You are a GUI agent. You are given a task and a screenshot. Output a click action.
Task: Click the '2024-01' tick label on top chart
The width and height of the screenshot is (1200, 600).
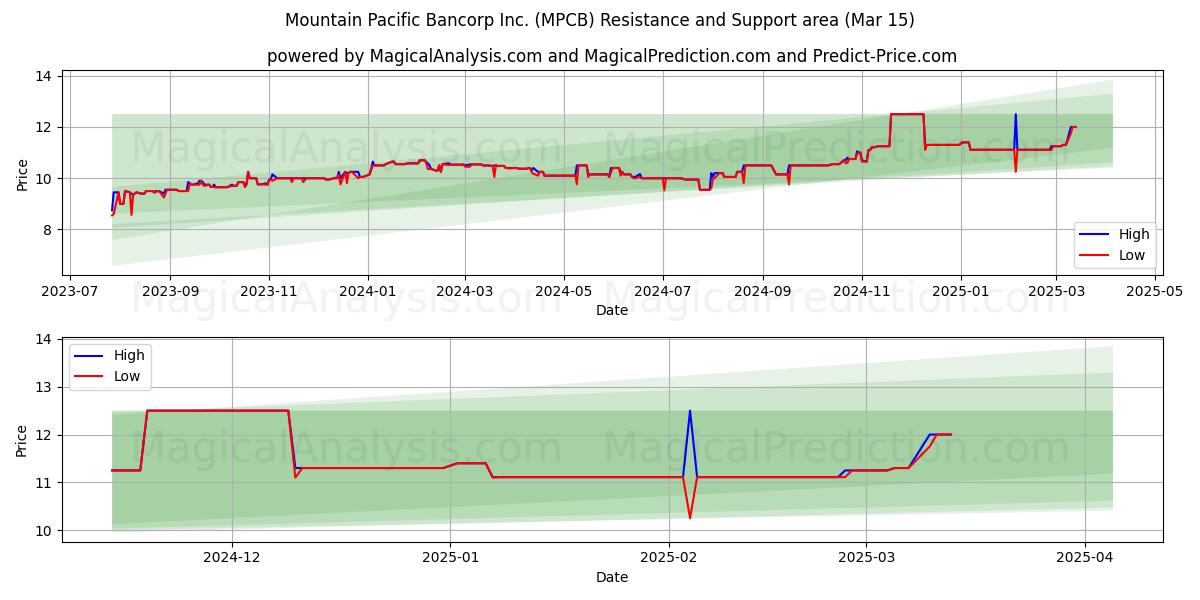coord(368,290)
